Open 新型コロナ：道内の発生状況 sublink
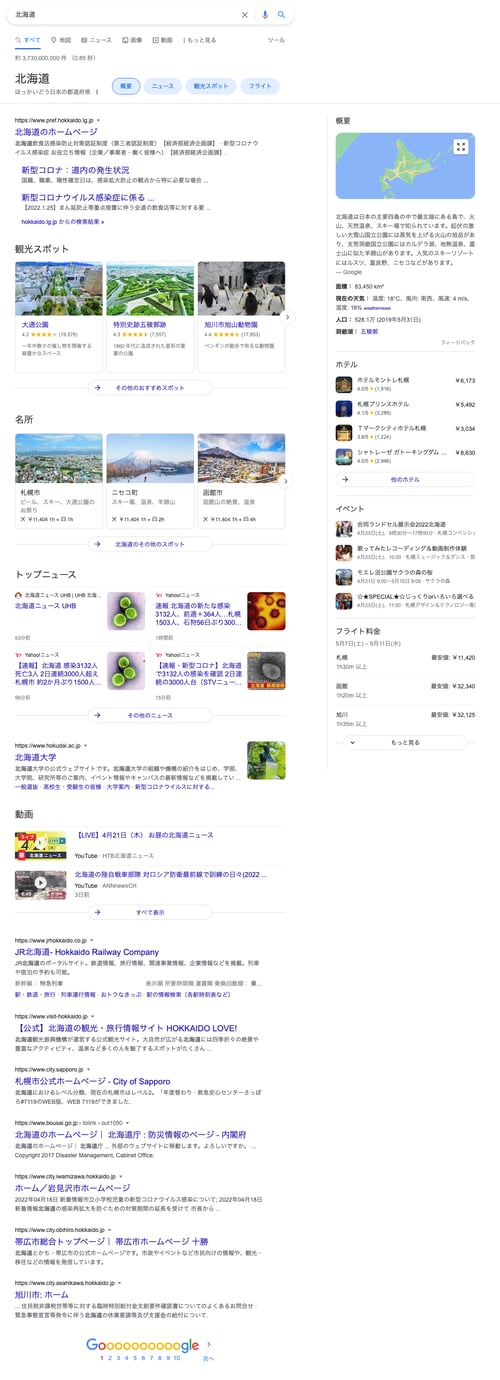Screen dimensions: 500x1380 click(x=75, y=170)
